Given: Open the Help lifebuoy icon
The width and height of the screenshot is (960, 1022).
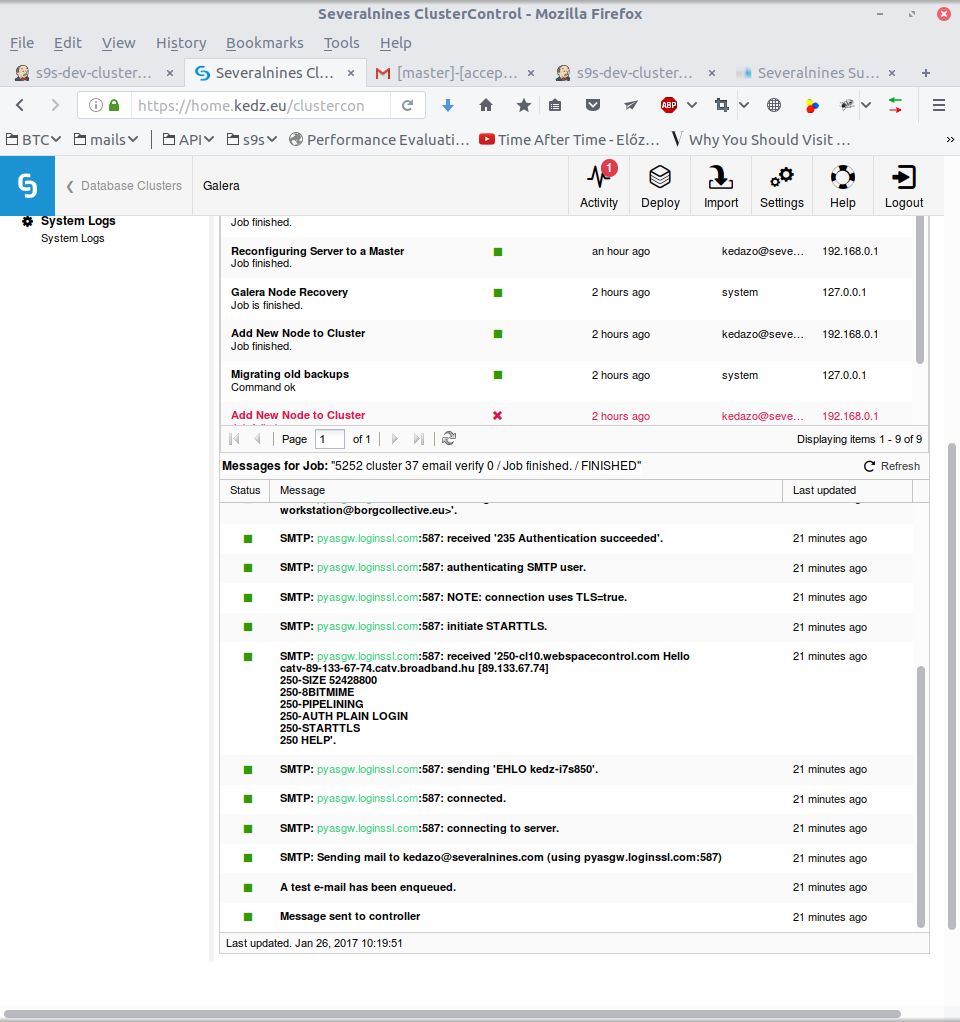Looking at the screenshot, I should tap(842, 186).
